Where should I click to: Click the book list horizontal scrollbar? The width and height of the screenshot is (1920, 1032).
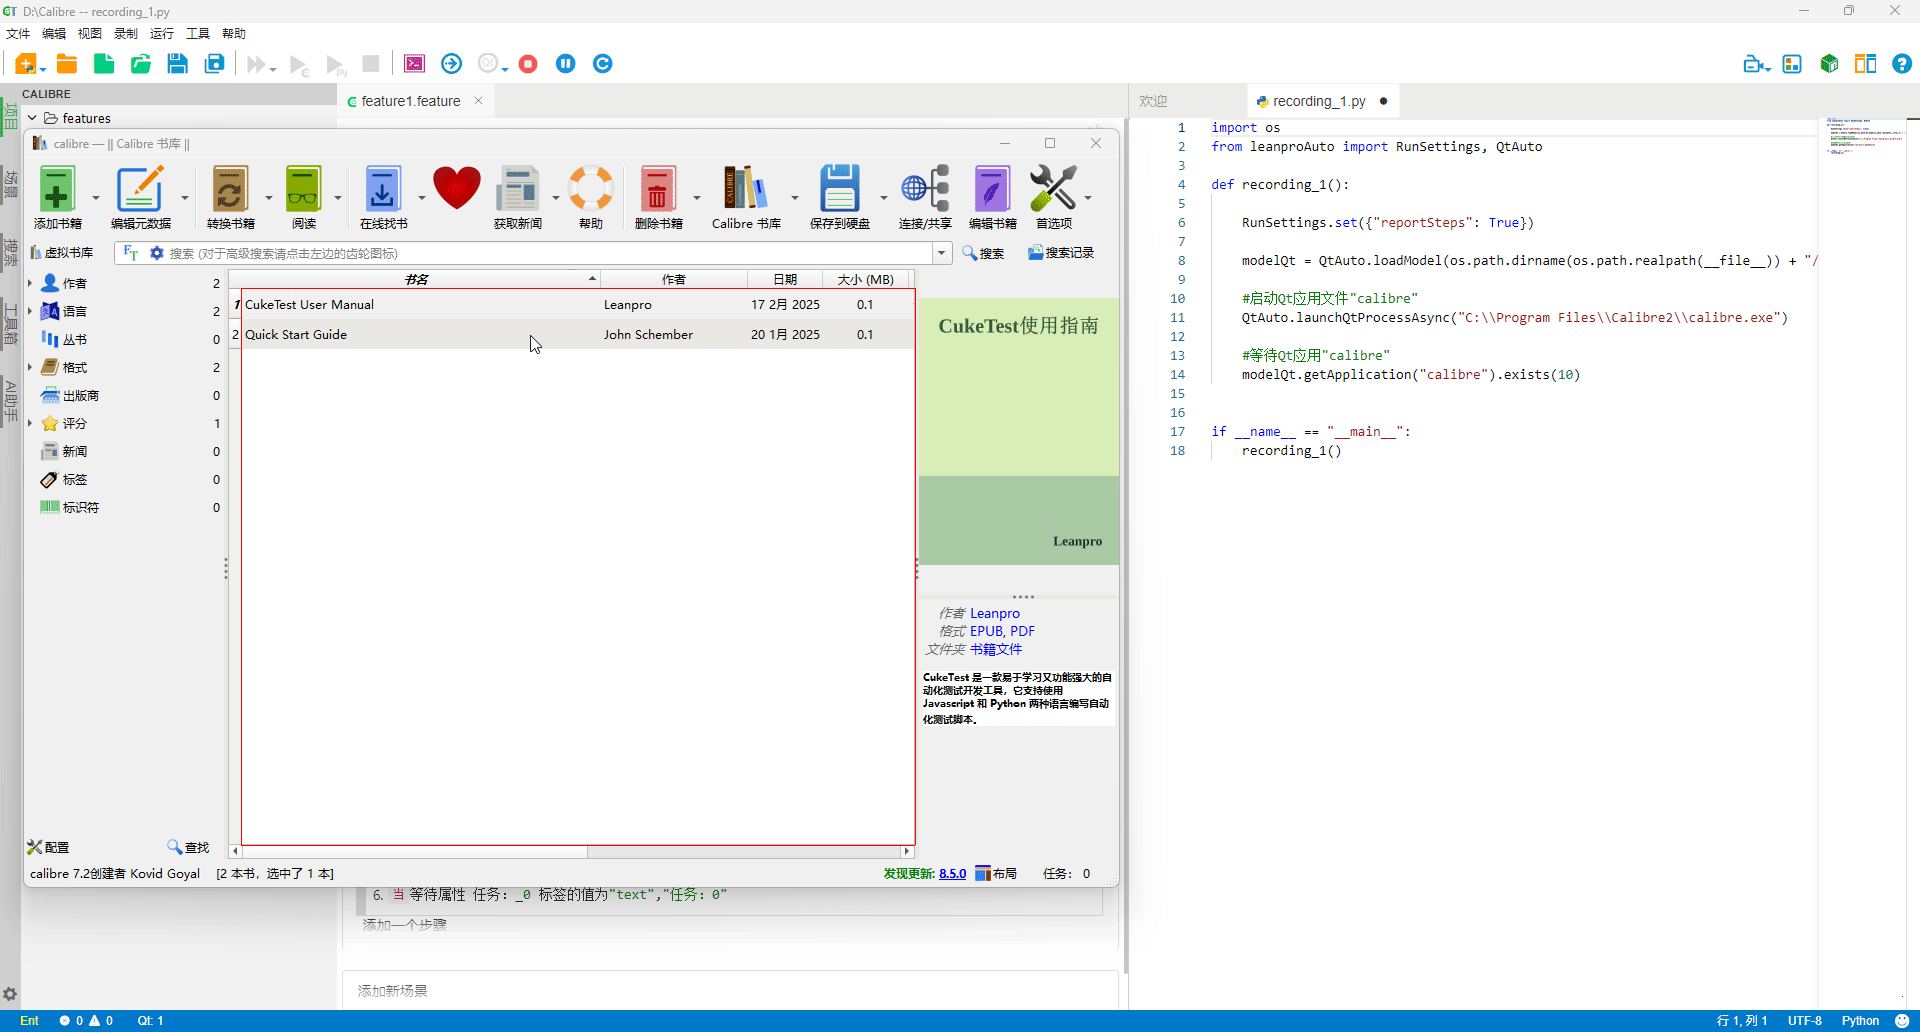(x=570, y=852)
